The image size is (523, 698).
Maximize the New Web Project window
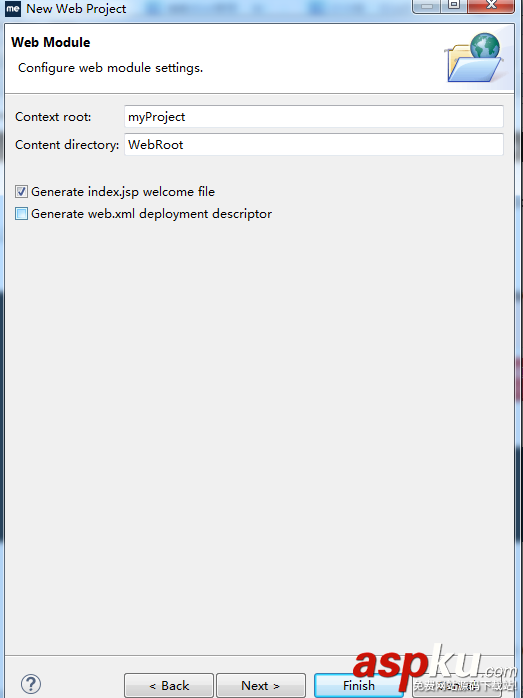click(454, 5)
